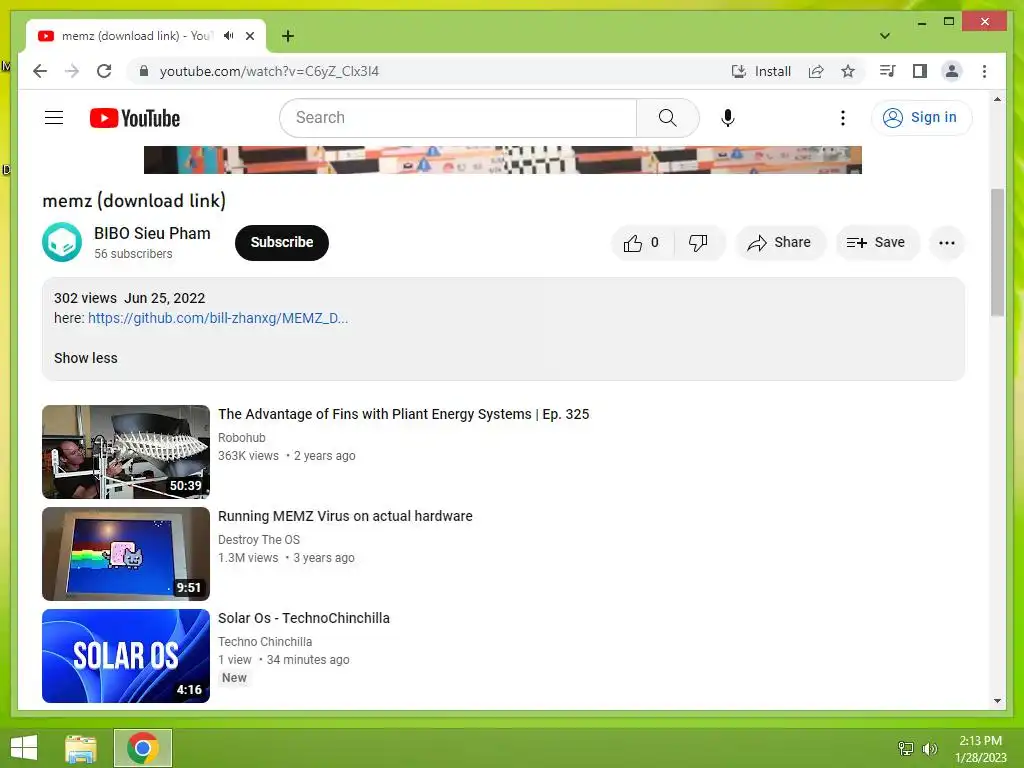Visit the Destroy The OS channel
Screen dimensions: 1024x768
tap(259, 539)
